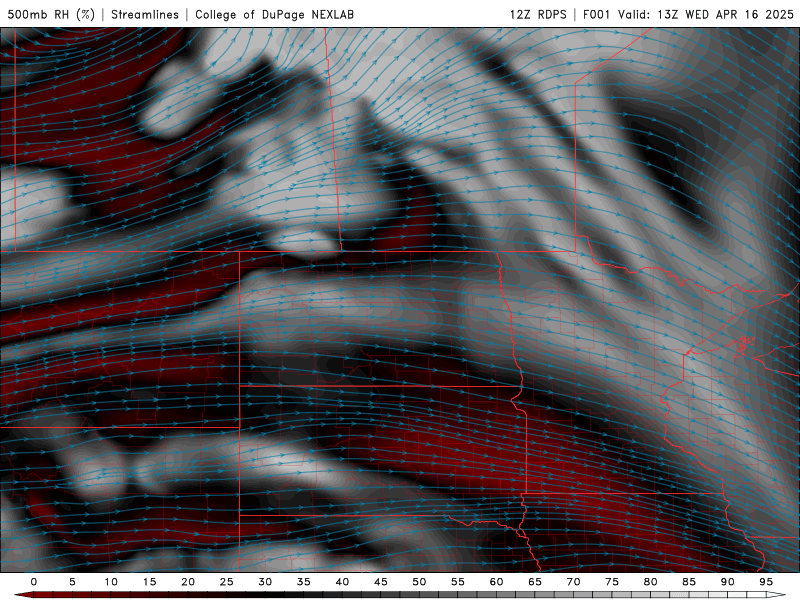Screen dimensions: 800x600
Task: Click the '50' label on the color scale
Action: [x=419, y=582]
